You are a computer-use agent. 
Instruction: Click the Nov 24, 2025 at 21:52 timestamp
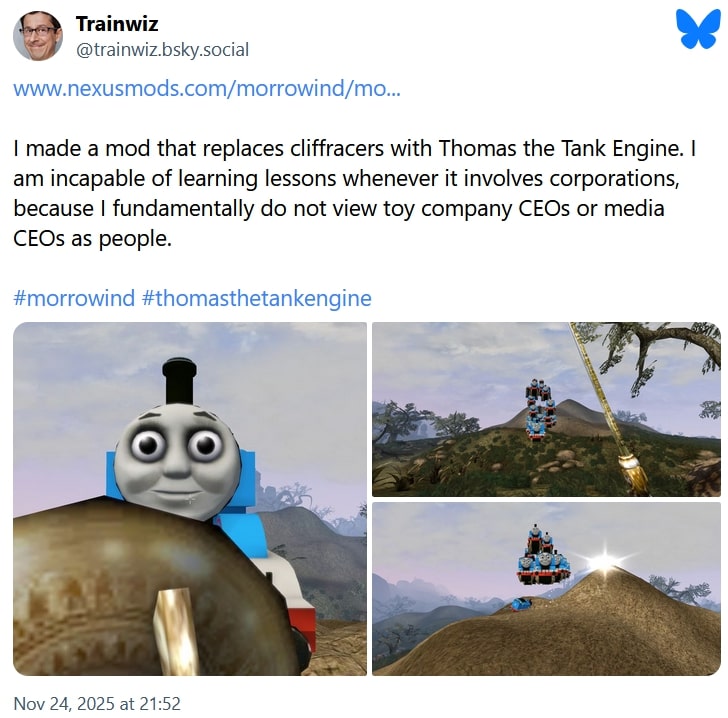[x=97, y=704]
